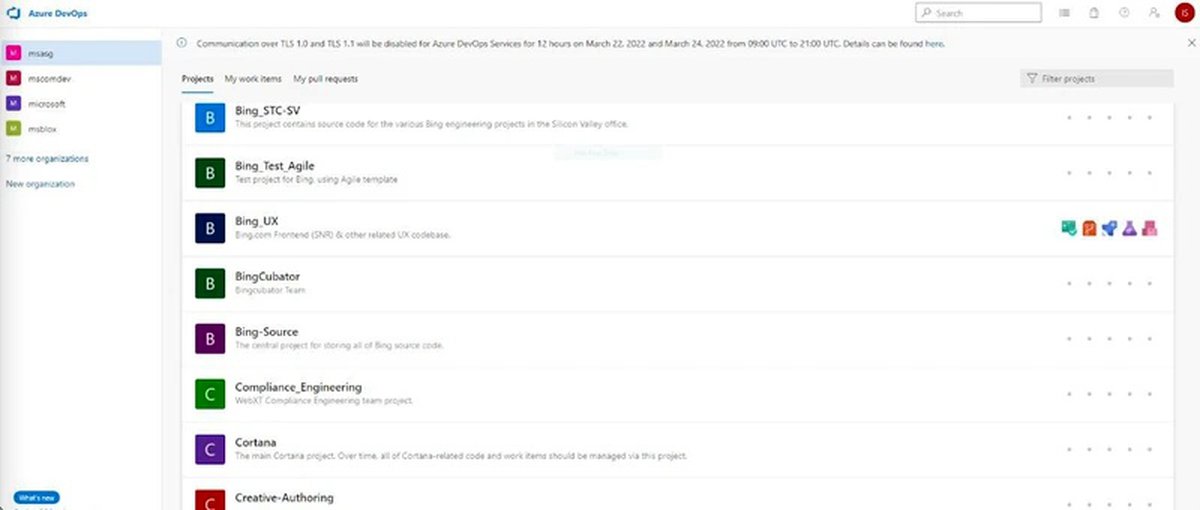Click the 'here' link in TLS banner
This screenshot has height=510, width=1200.
click(x=934, y=44)
